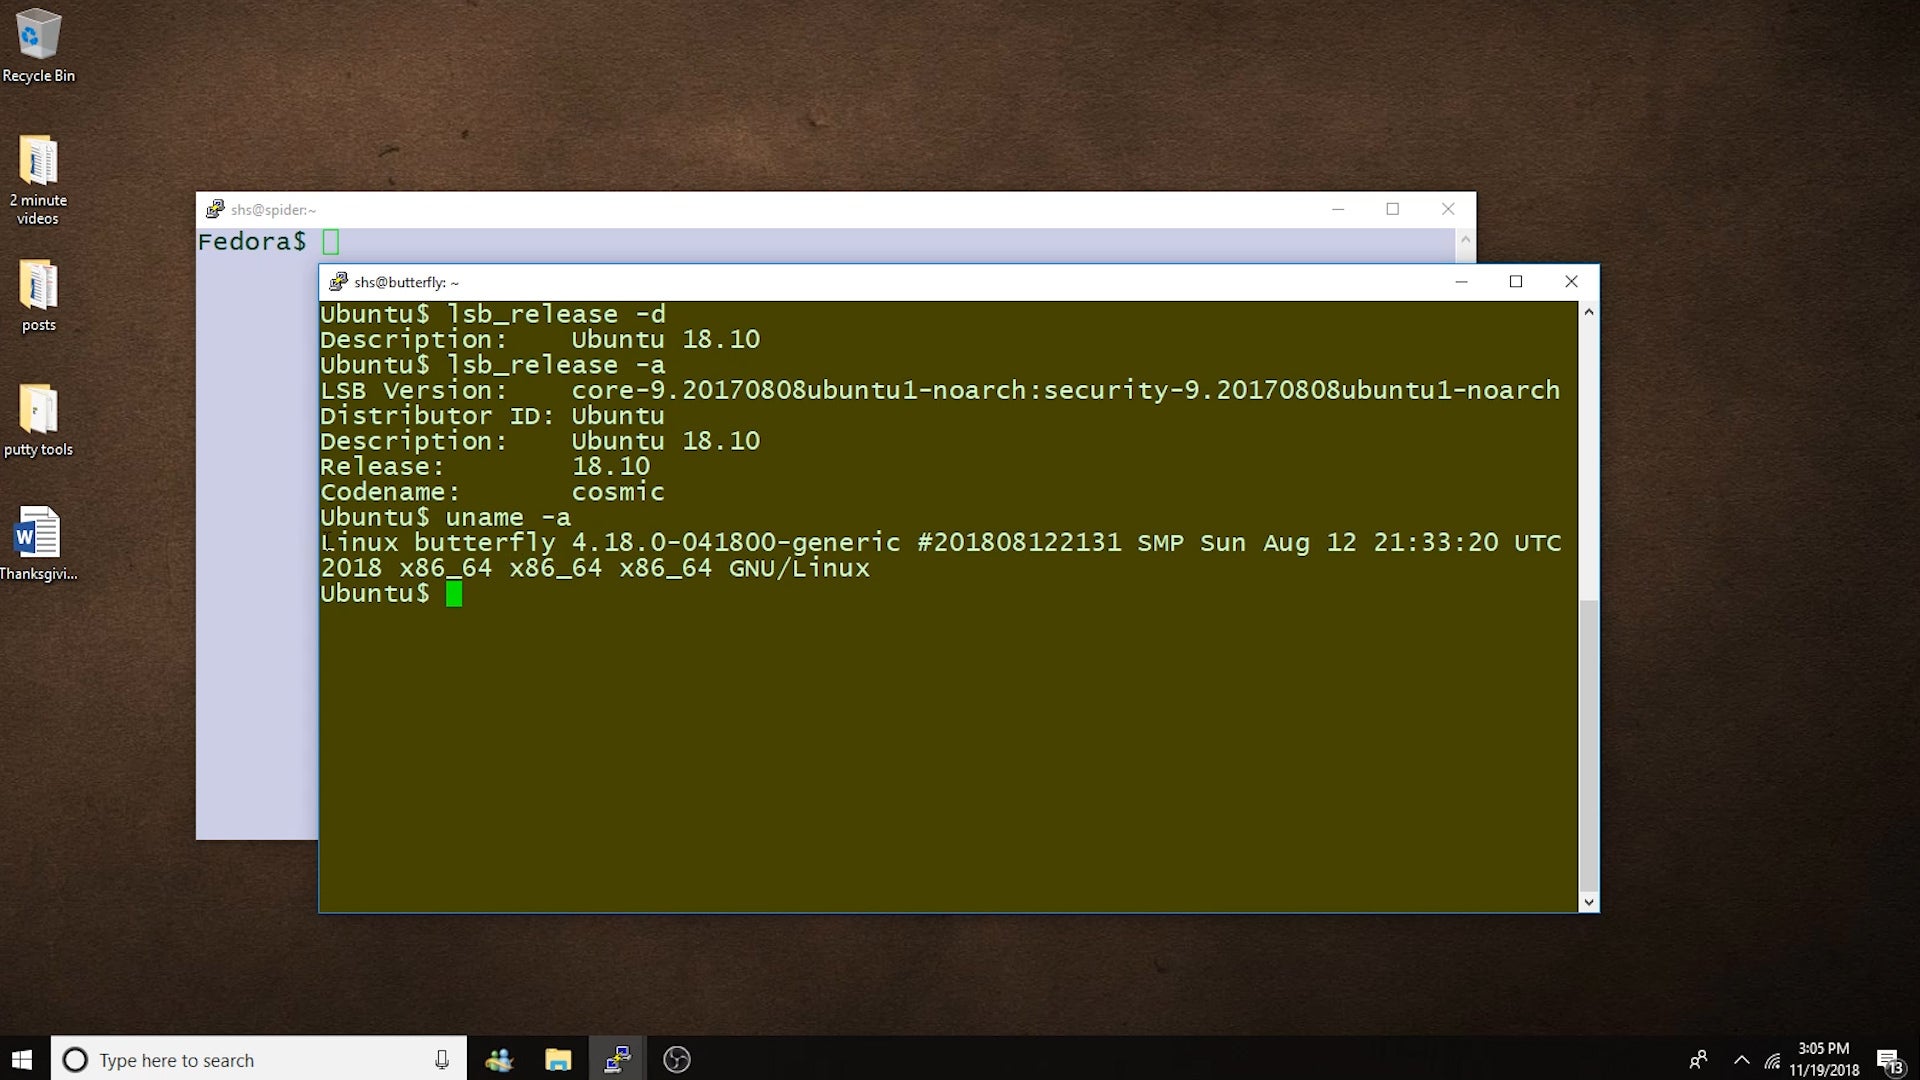Open the network status tray icon
This screenshot has width=1920, height=1080.
coord(1772,1060)
